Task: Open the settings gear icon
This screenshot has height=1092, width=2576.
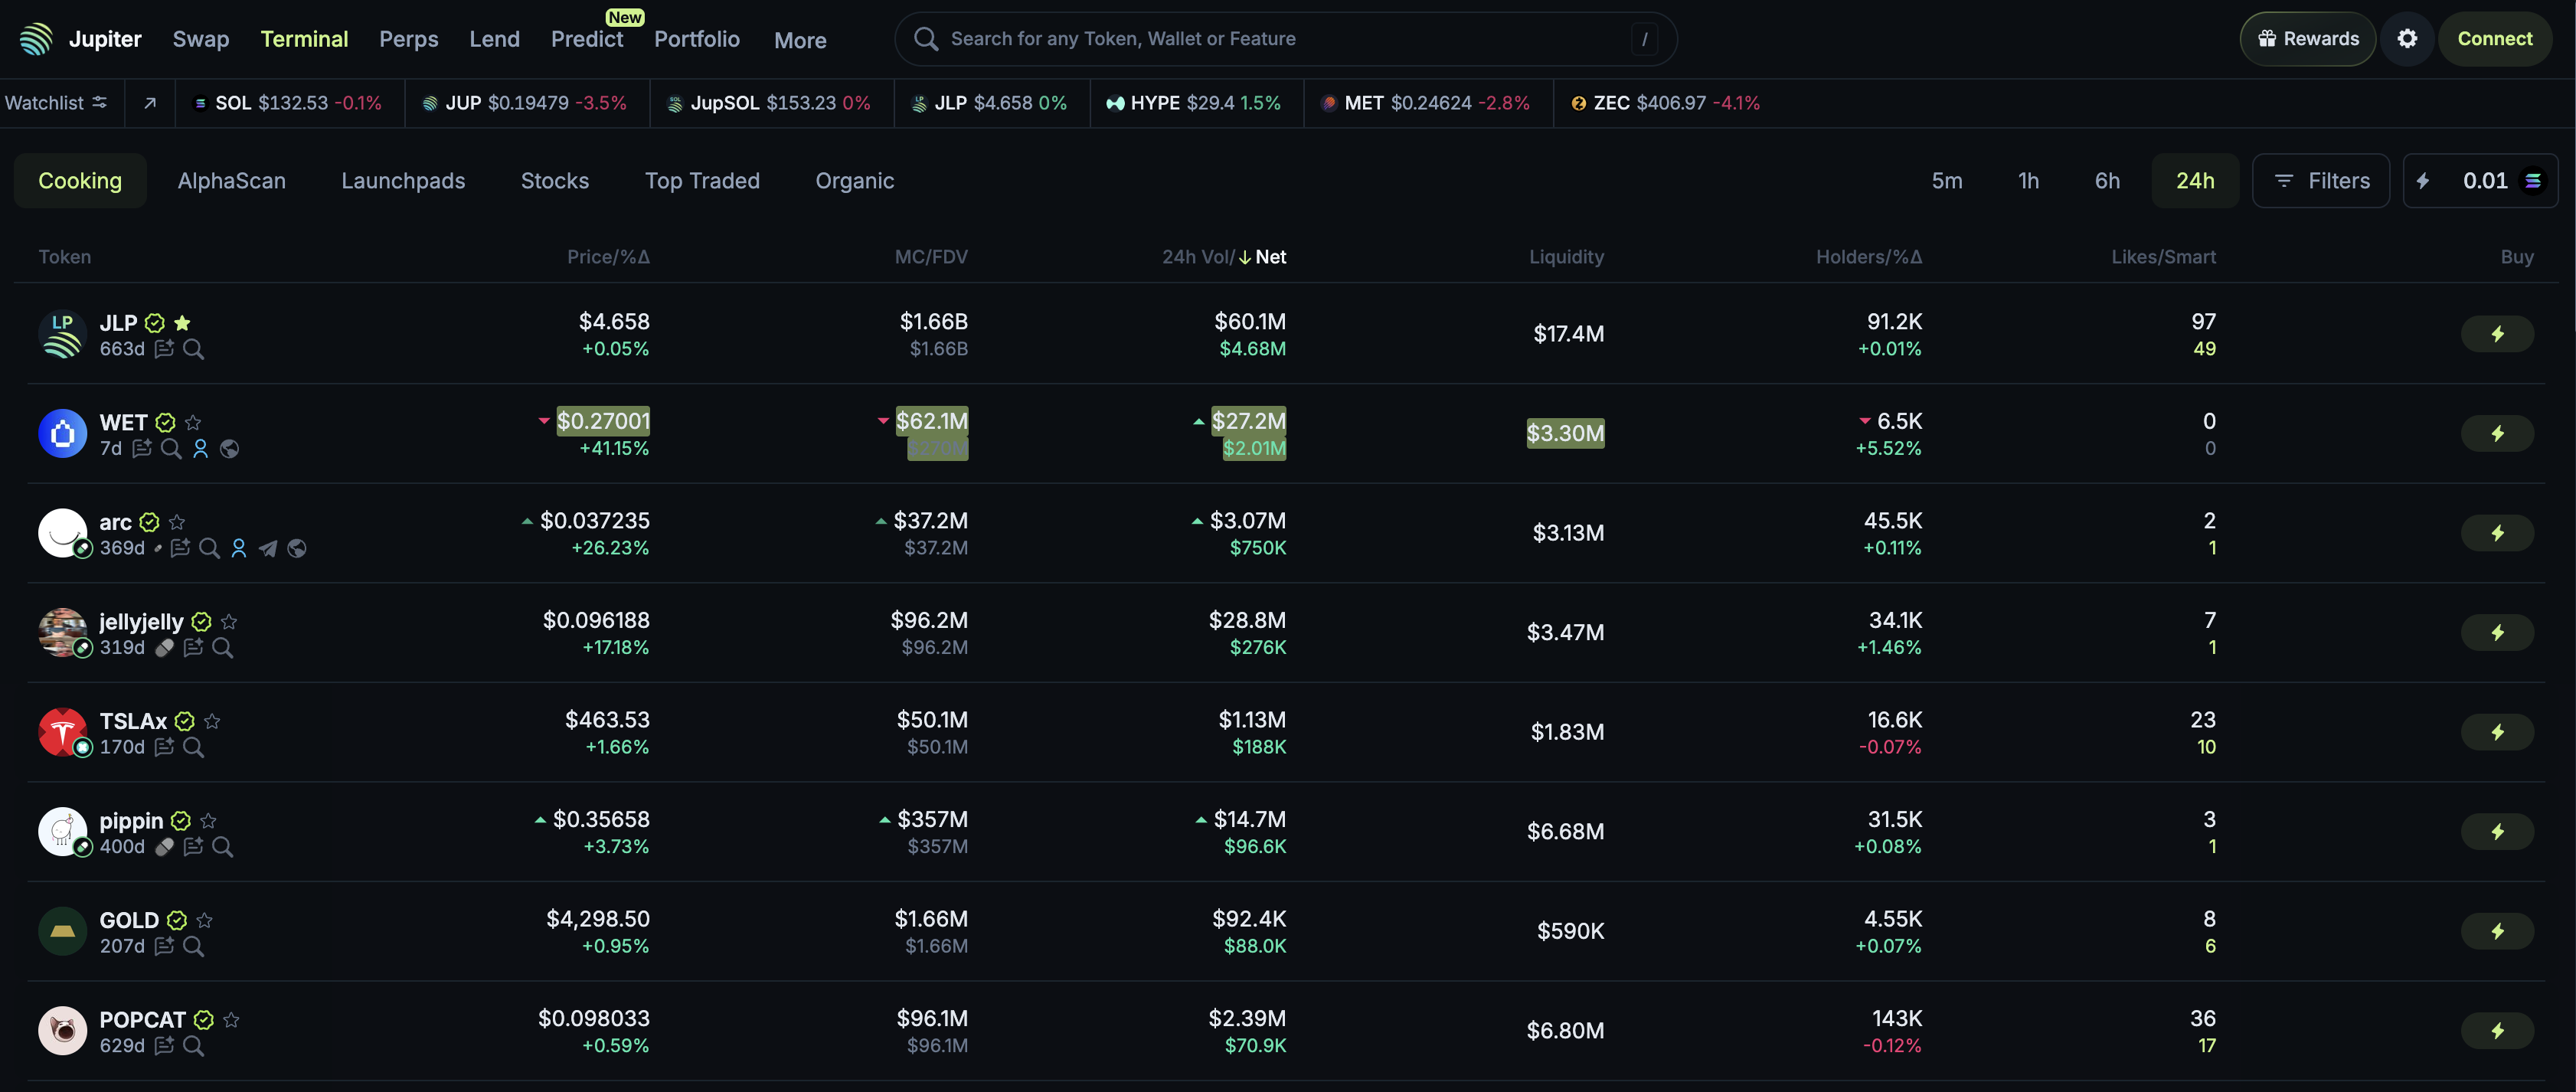Action: pyautogui.click(x=2407, y=39)
